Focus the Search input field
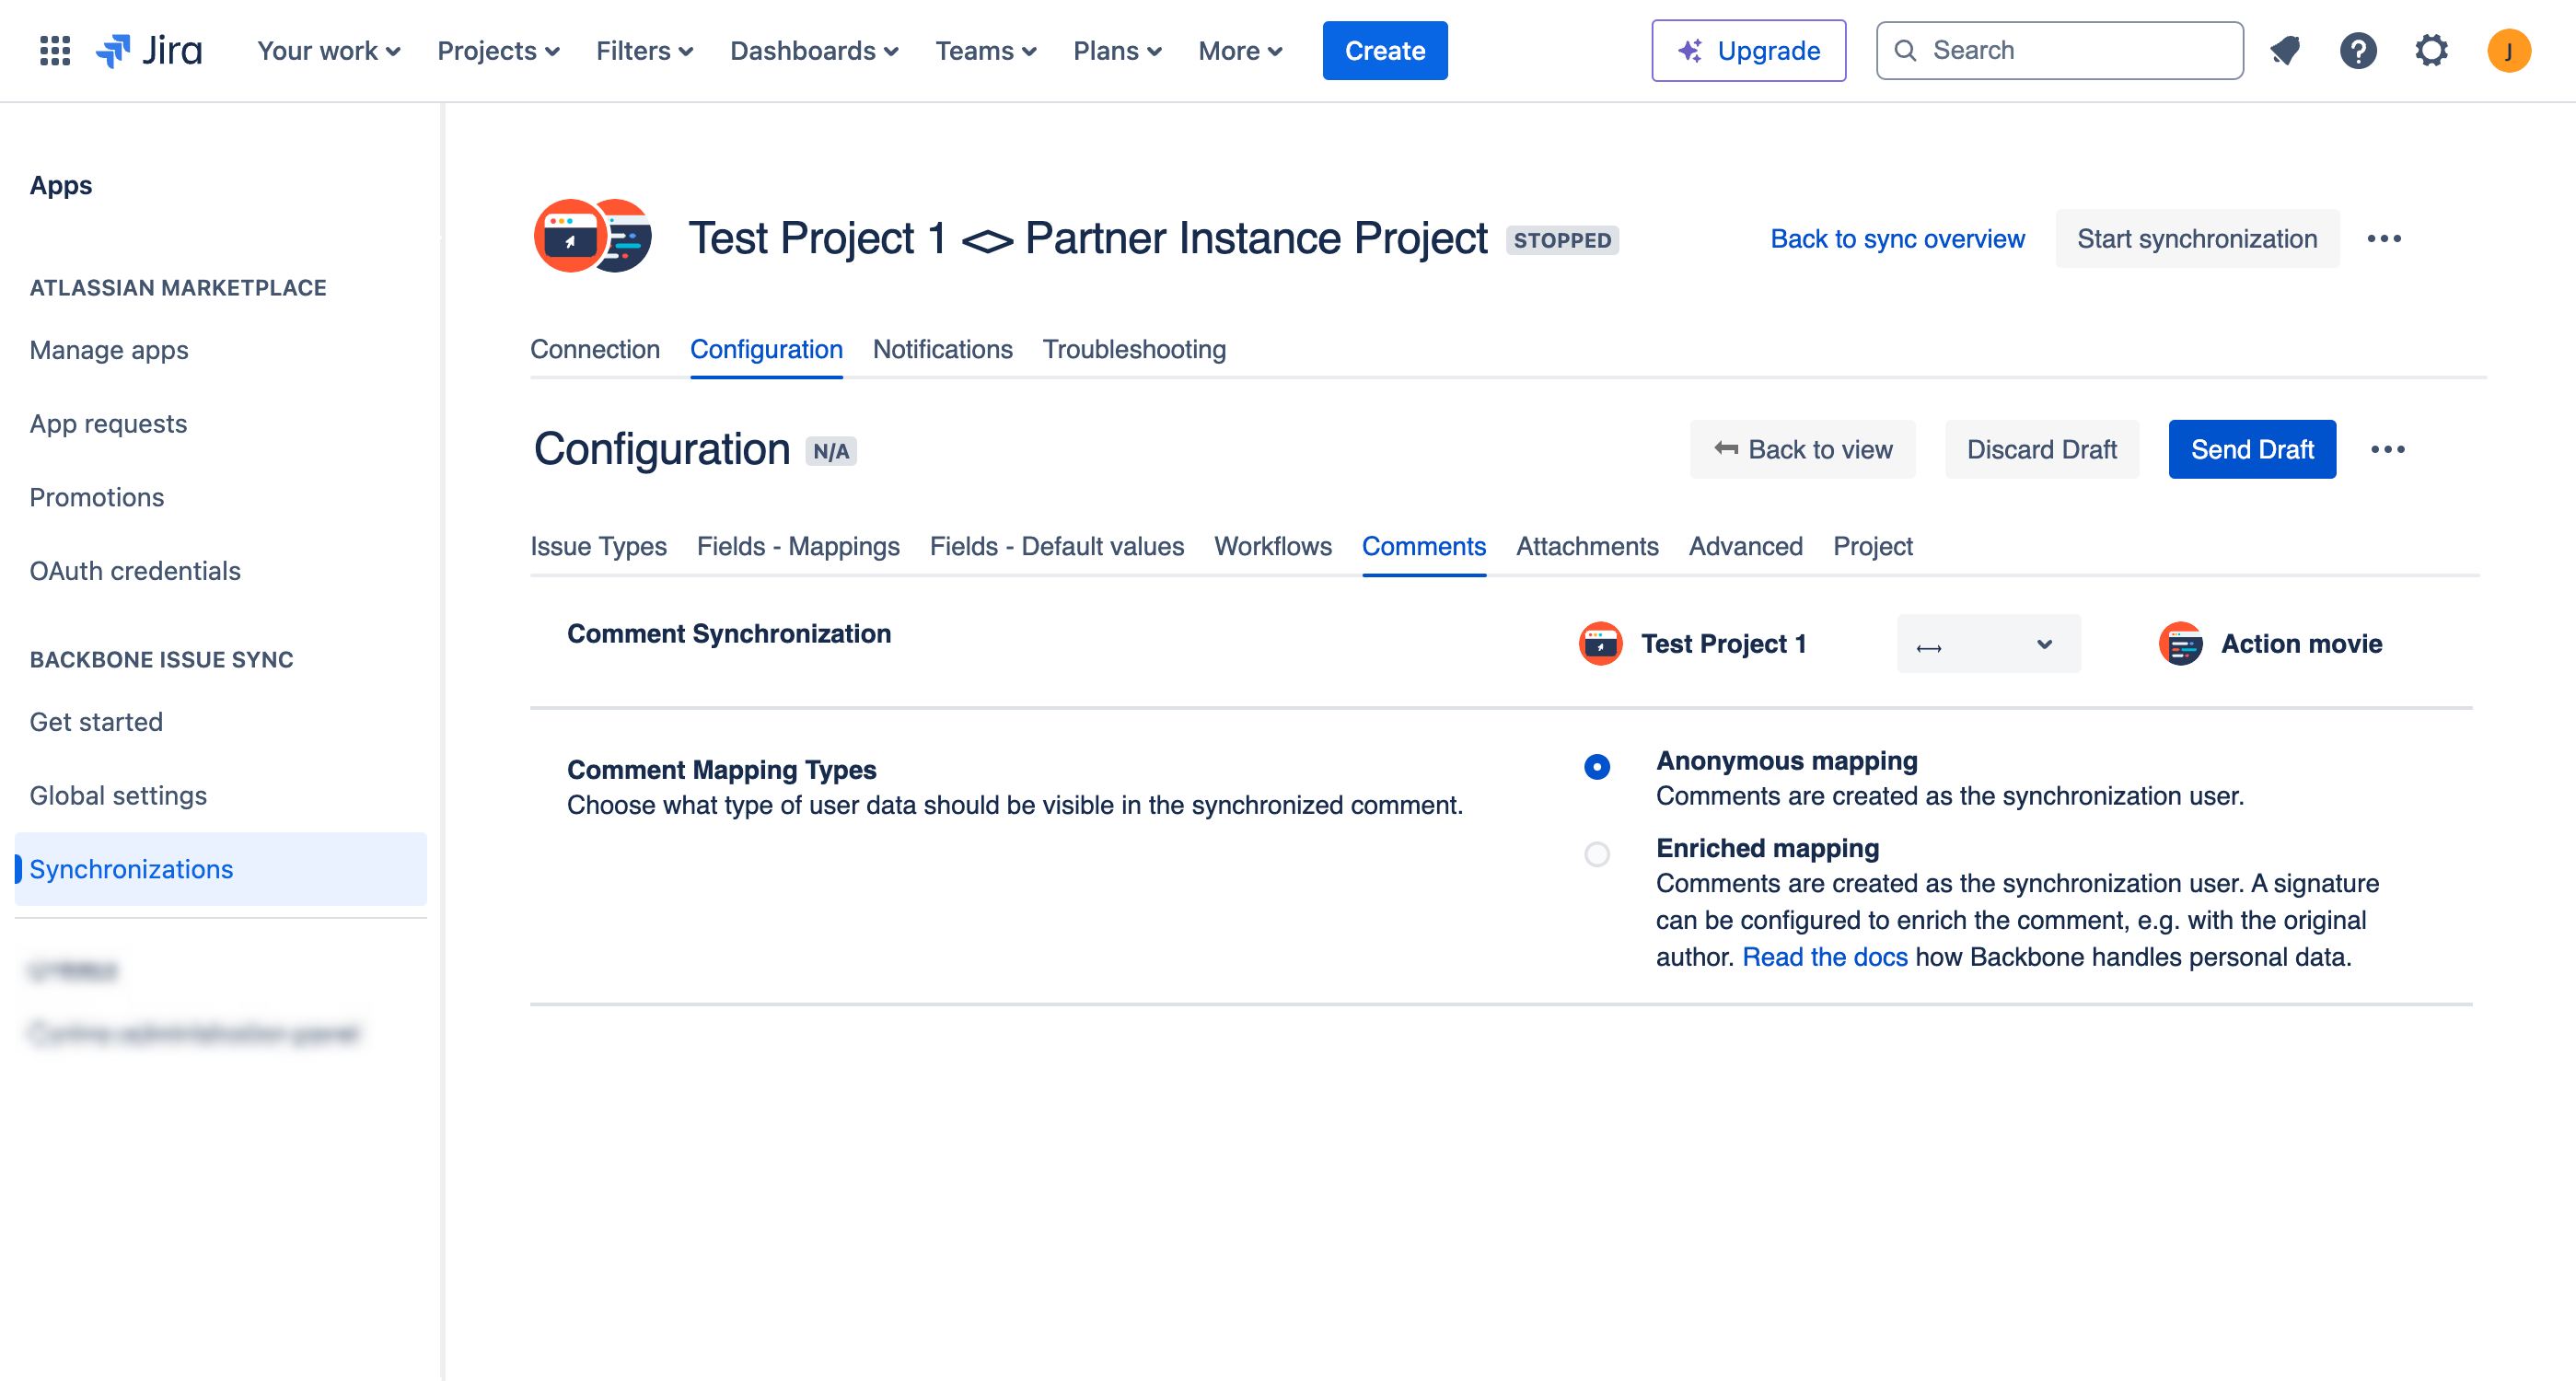The image size is (2576, 1381). pos(2059,50)
